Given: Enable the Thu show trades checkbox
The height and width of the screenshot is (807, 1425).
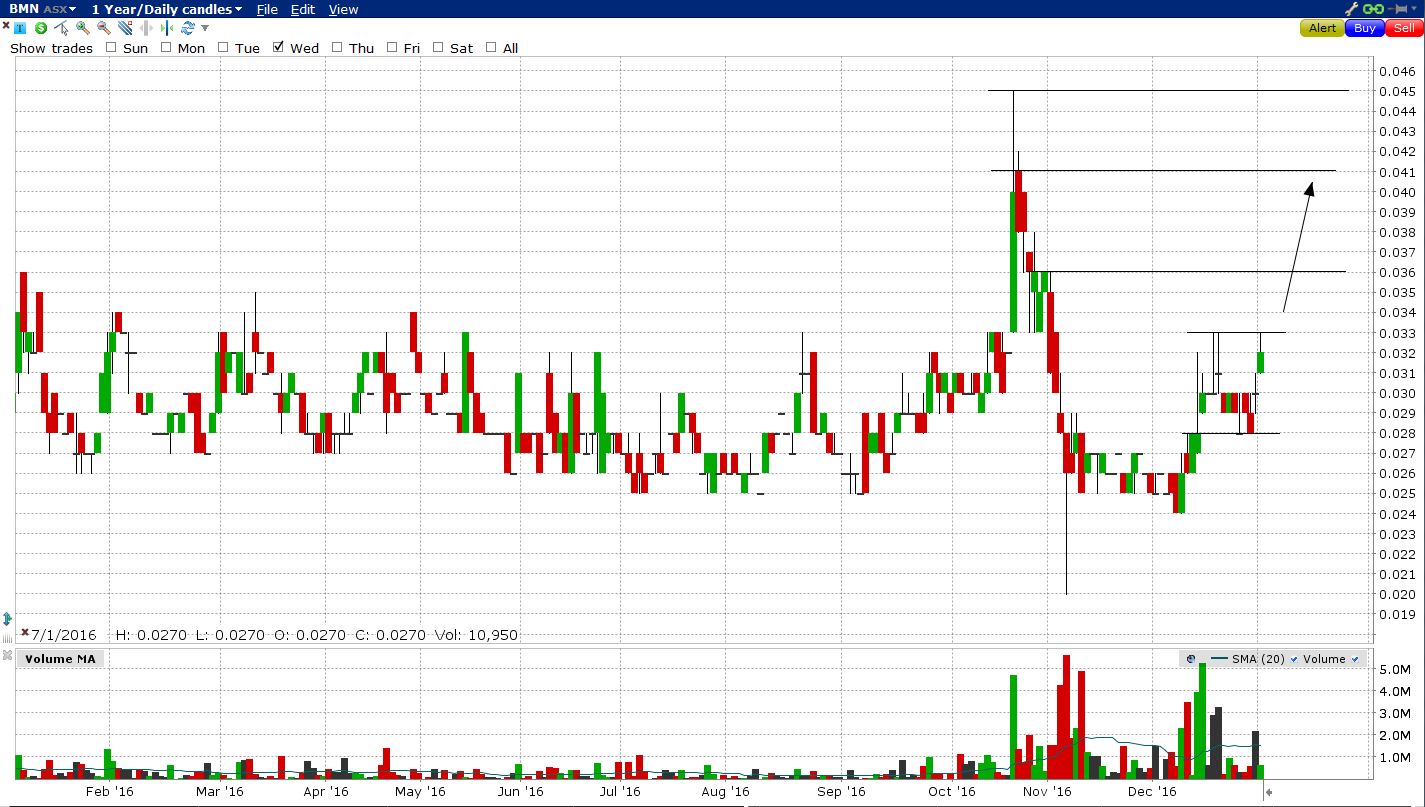Looking at the screenshot, I should point(337,47).
